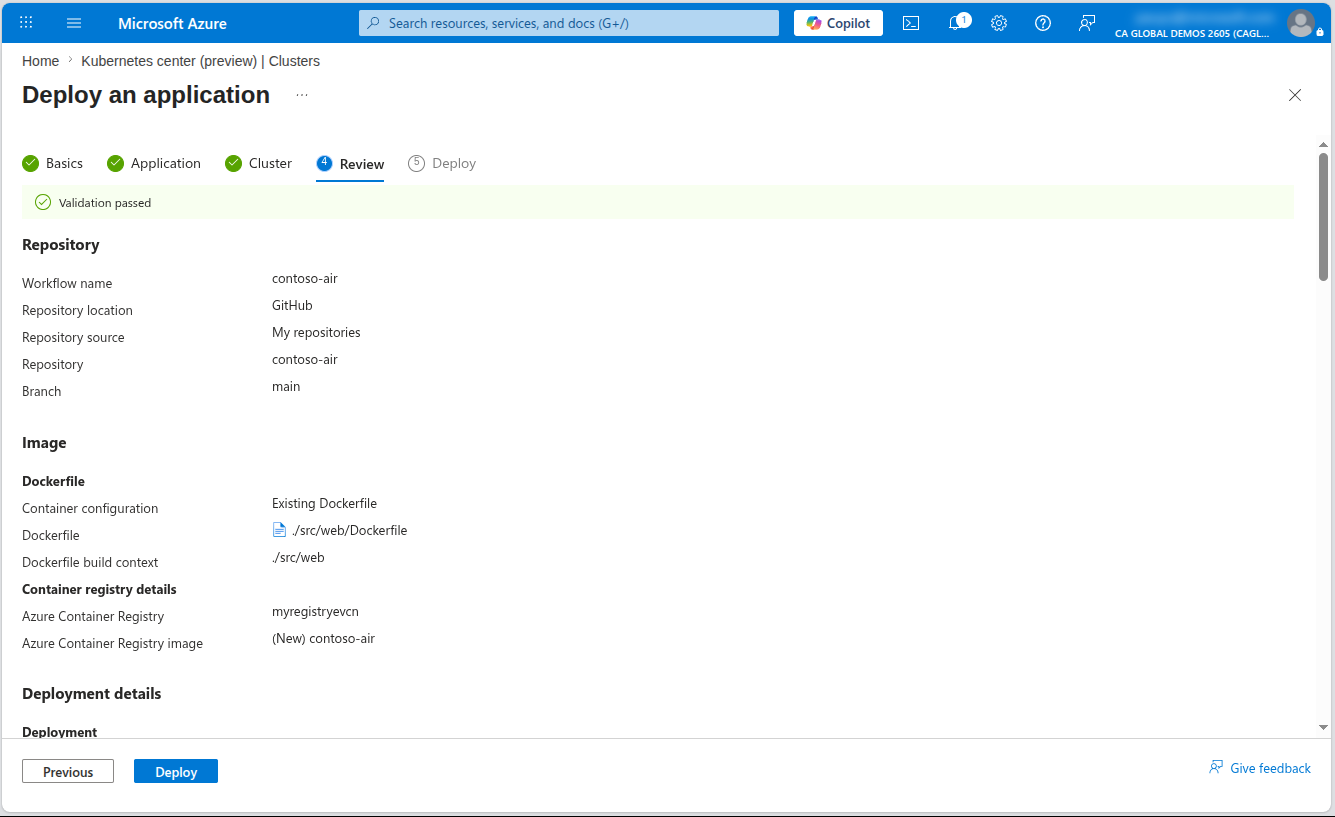The height and width of the screenshot is (817, 1335).
Task: Select the Deploy step tab
Action: pyautogui.click(x=442, y=163)
